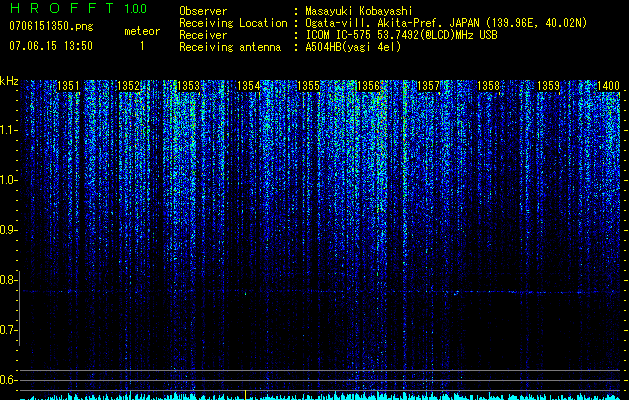Select the filename 0706151350.png
Screen dimensions: 629x400
51,26
